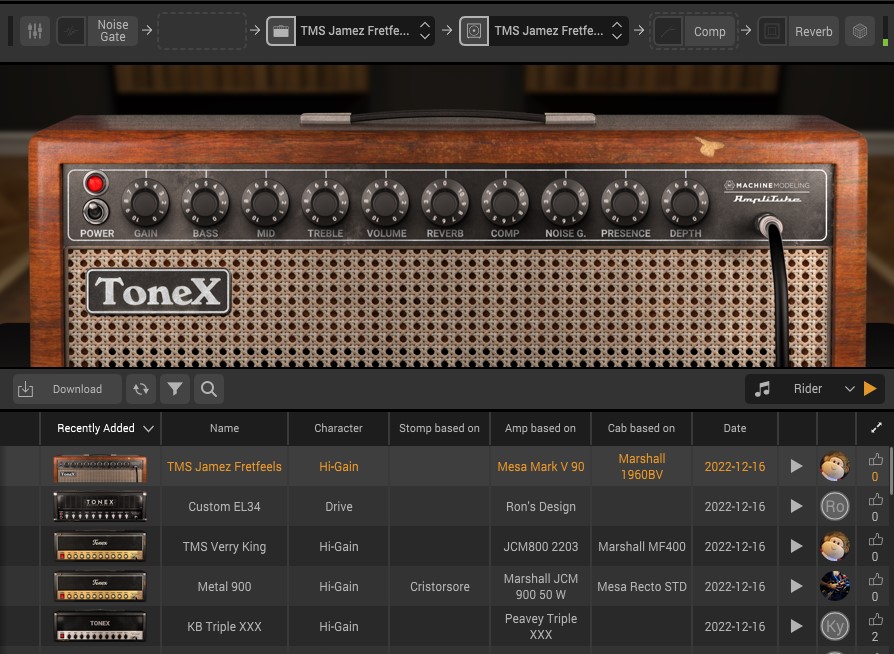Open the mixer sliders icon in signal chain
The width and height of the screenshot is (894, 654).
tap(35, 31)
